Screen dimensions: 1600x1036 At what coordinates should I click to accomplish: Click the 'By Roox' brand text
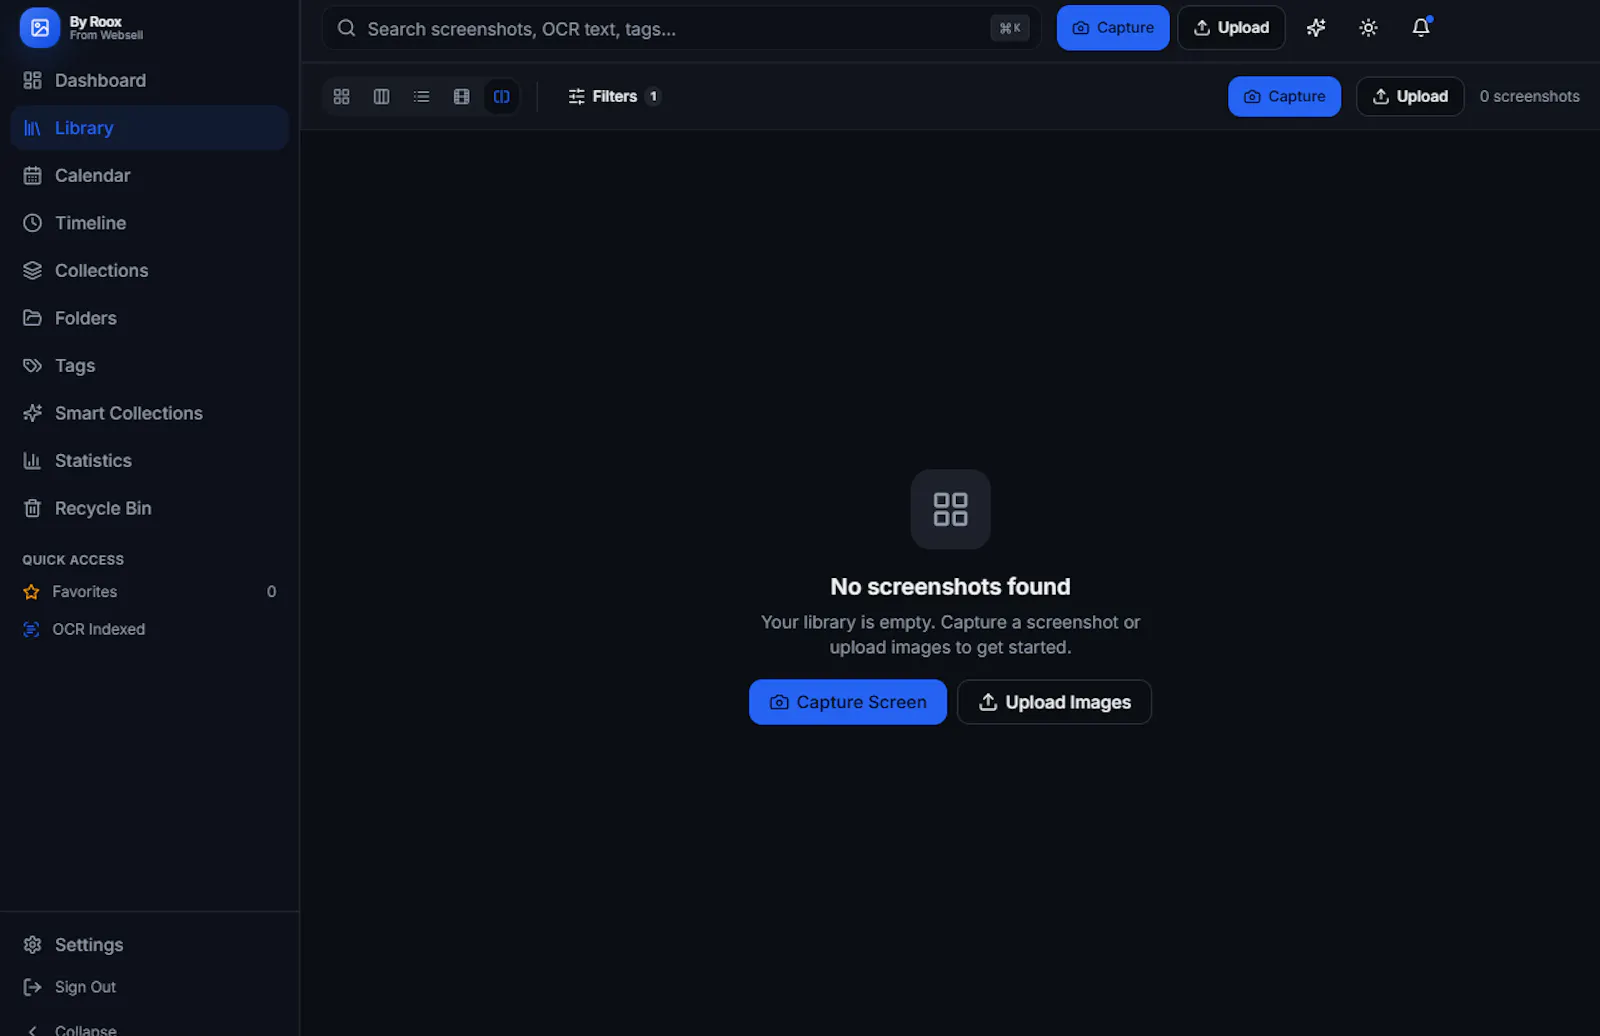pos(96,21)
